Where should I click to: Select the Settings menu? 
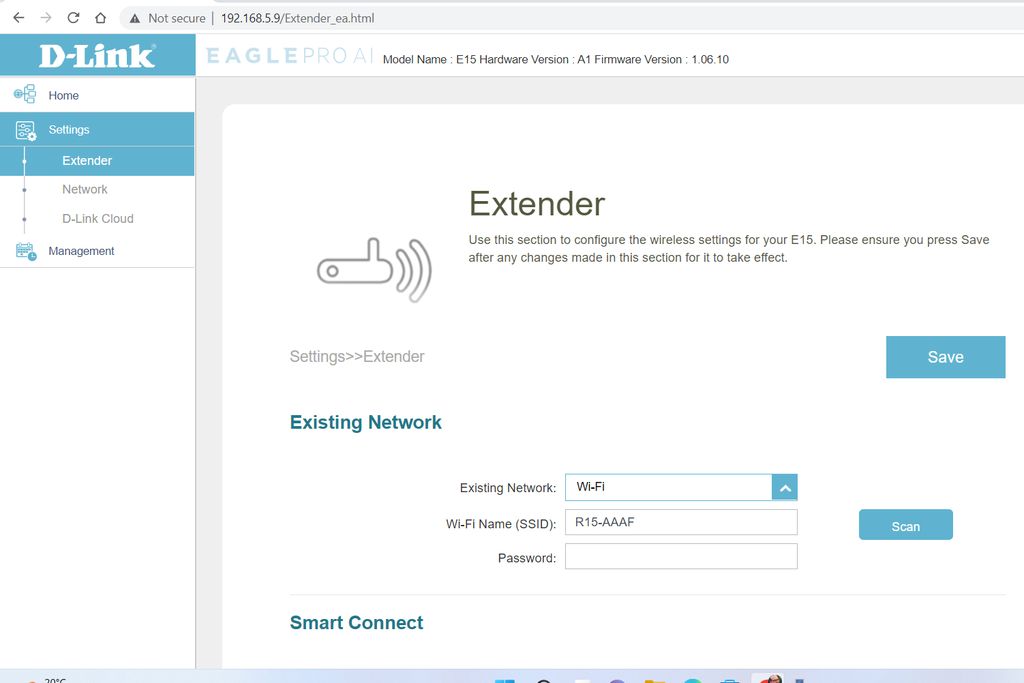pyautogui.click(x=97, y=129)
